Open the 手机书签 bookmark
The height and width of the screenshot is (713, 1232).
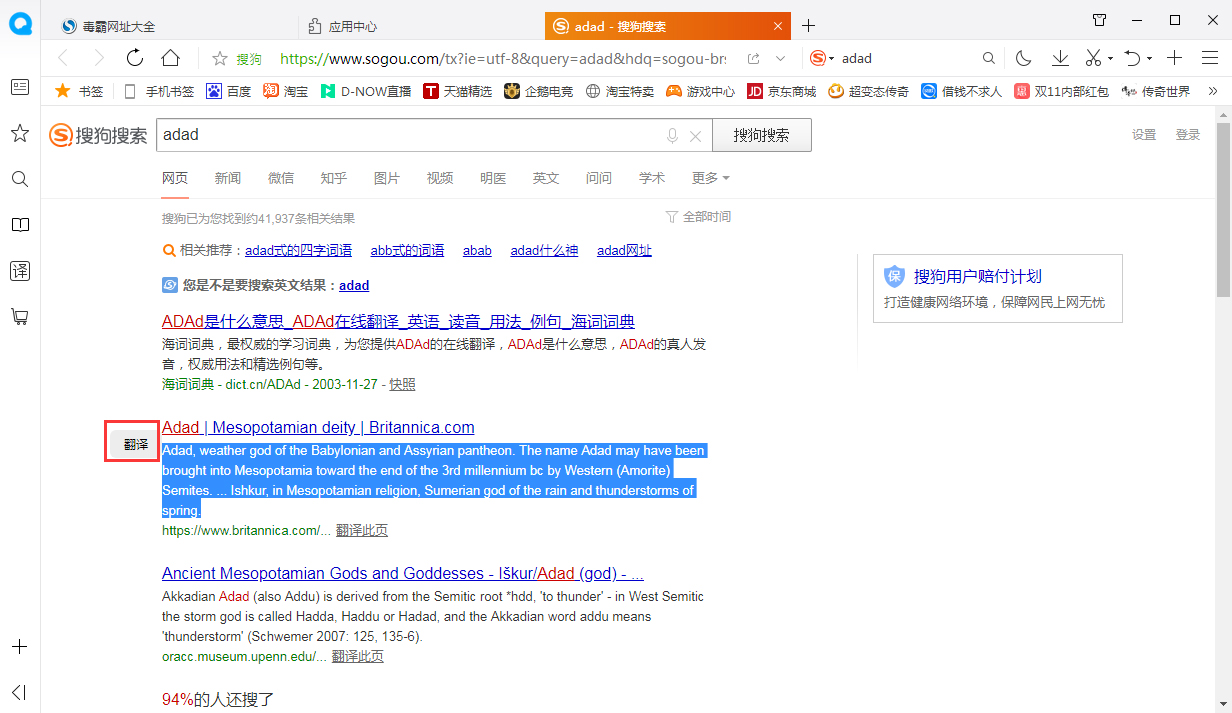coord(159,91)
